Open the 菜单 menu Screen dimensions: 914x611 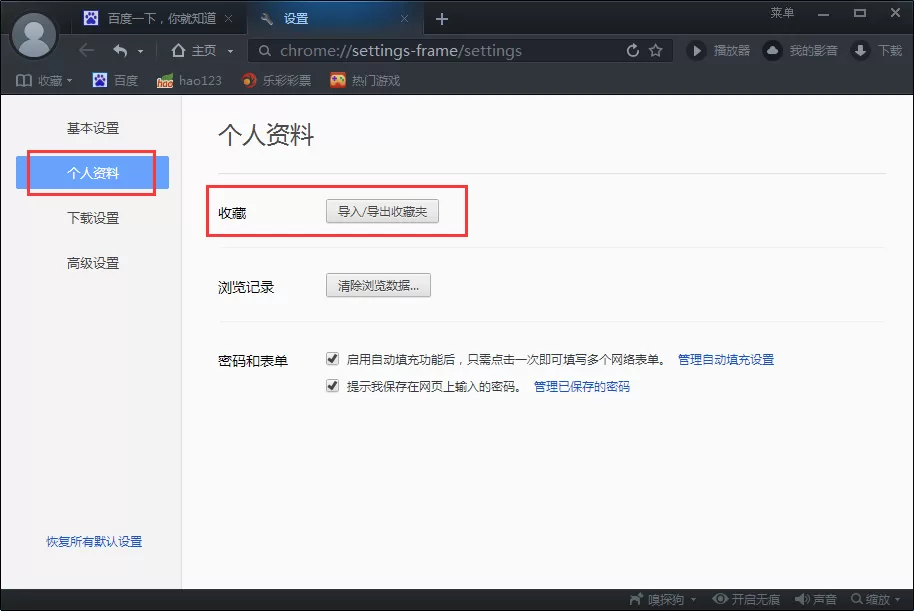point(782,13)
